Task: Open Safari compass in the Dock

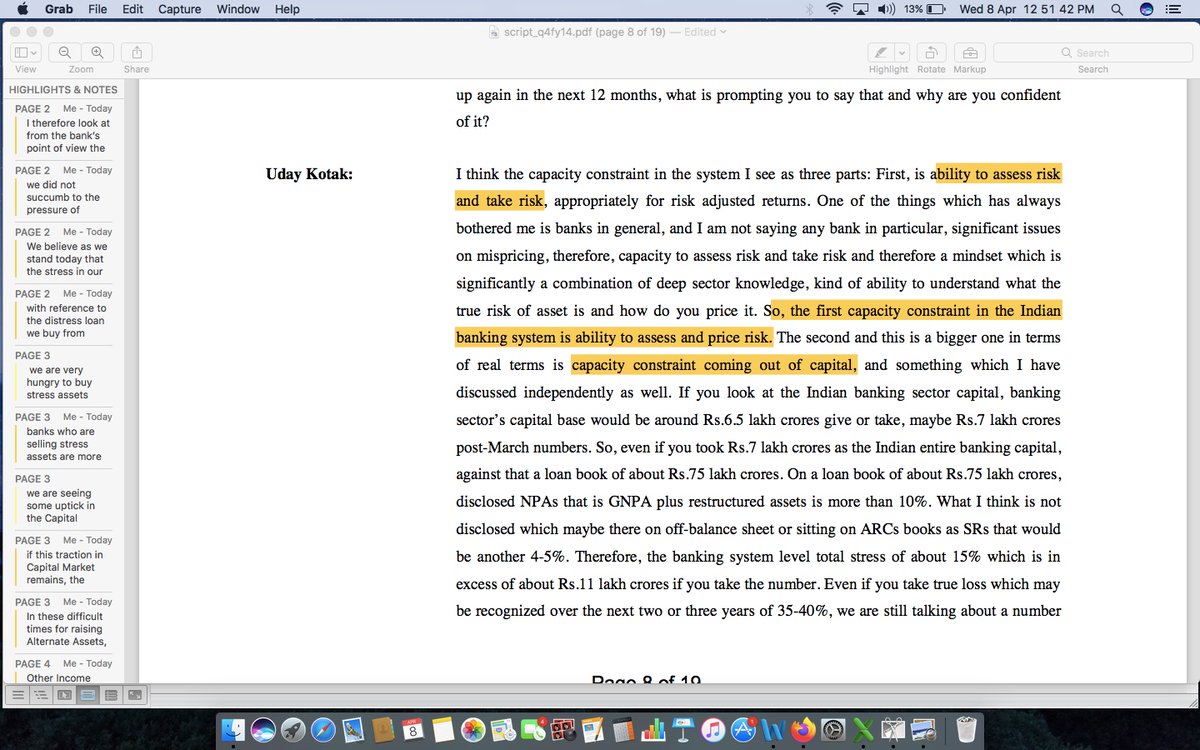Action: tap(323, 729)
